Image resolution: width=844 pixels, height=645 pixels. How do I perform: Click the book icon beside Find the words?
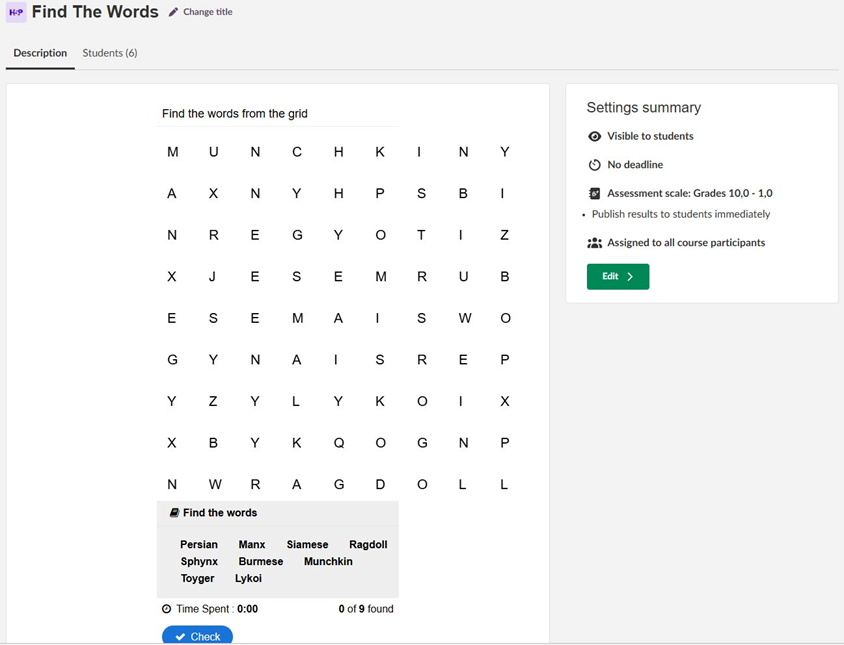pyautogui.click(x=174, y=513)
